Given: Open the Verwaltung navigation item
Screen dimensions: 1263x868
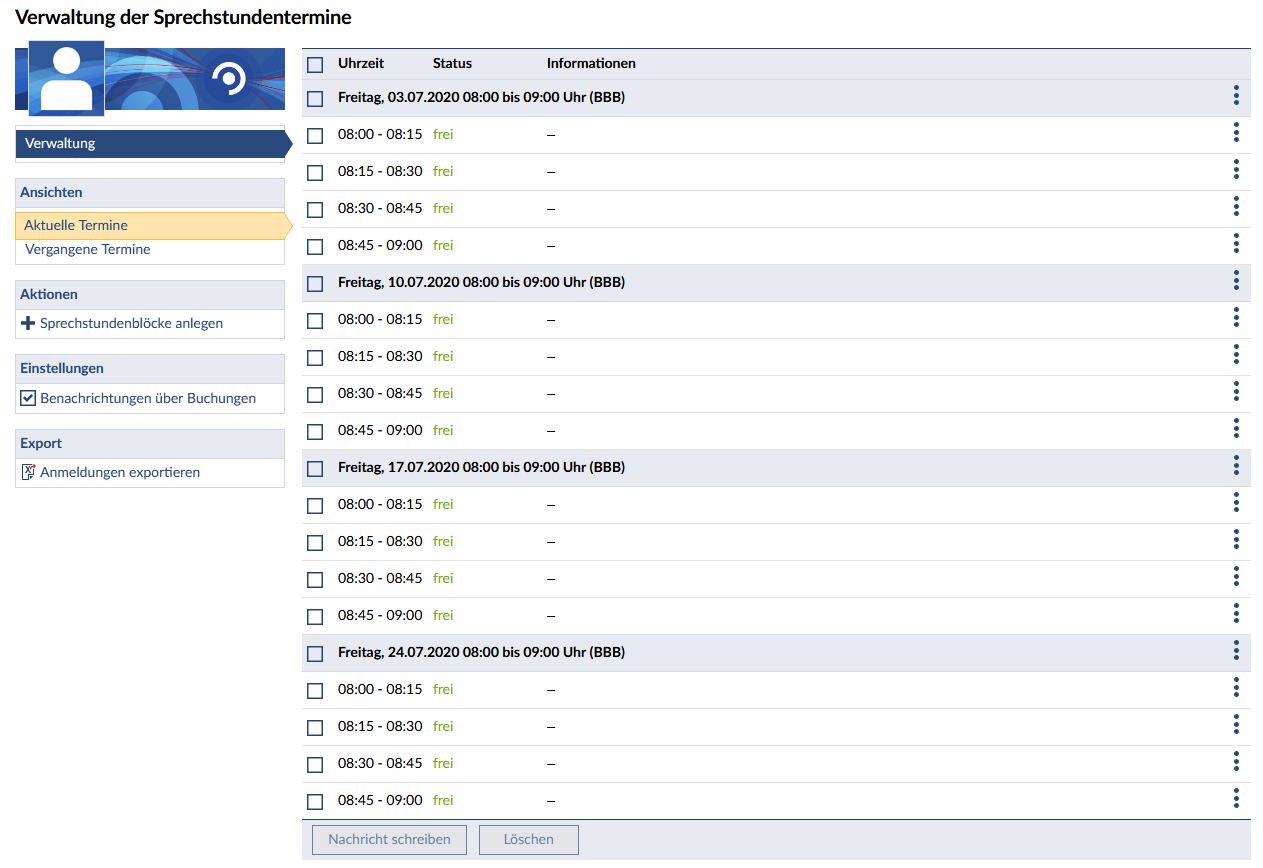Looking at the screenshot, I should coord(60,143).
